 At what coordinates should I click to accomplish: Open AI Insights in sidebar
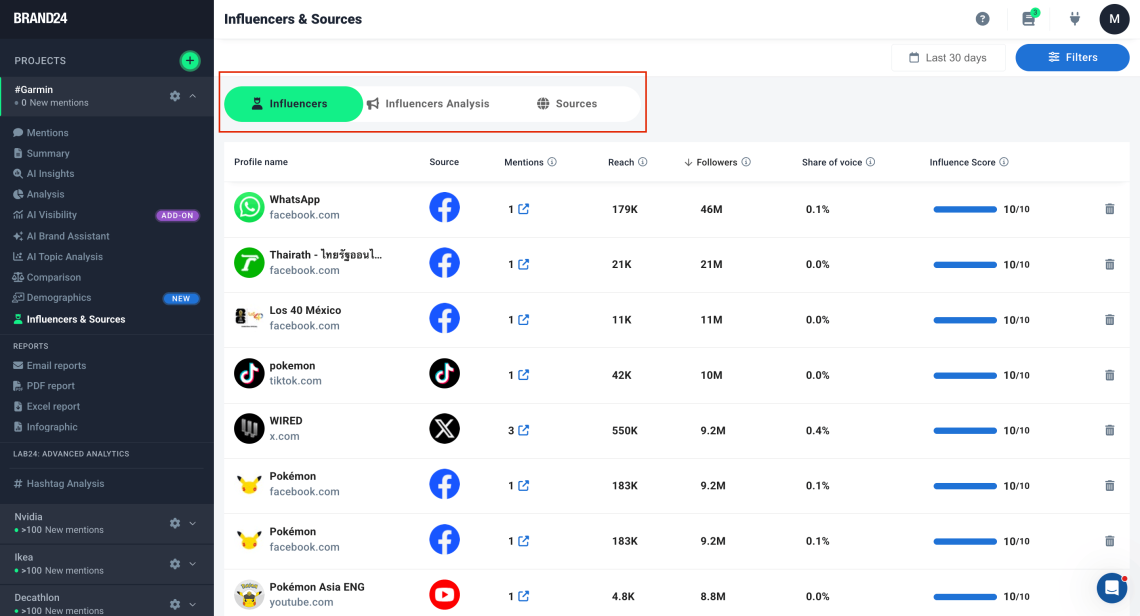tap(50, 174)
